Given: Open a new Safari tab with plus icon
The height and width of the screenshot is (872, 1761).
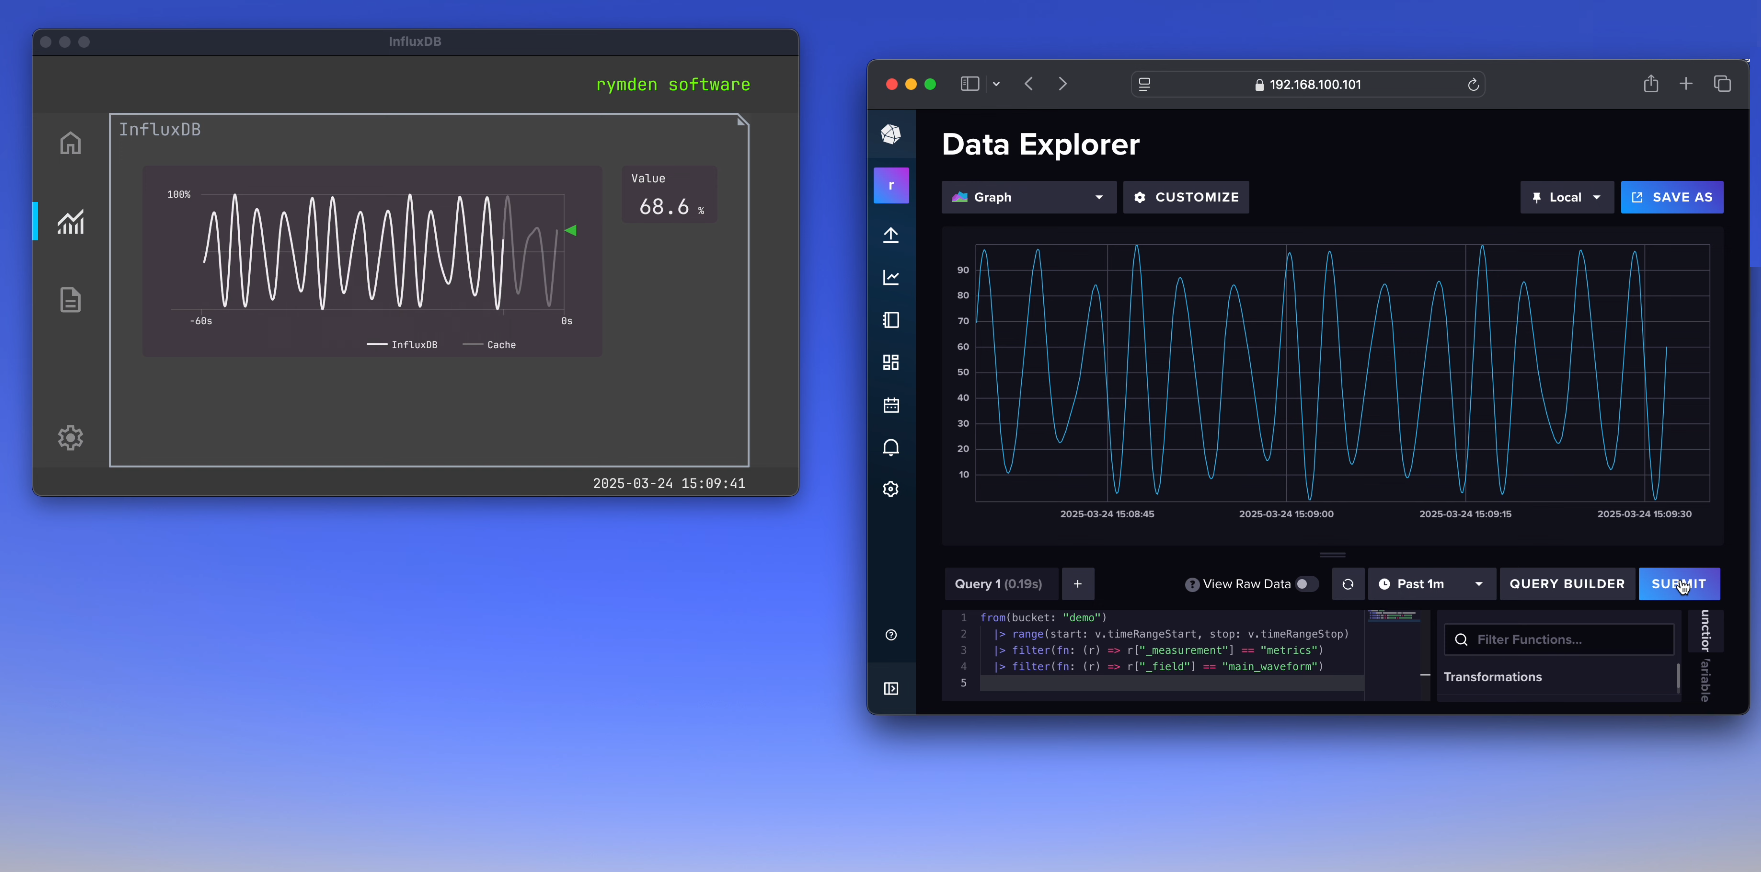Looking at the screenshot, I should (x=1686, y=84).
